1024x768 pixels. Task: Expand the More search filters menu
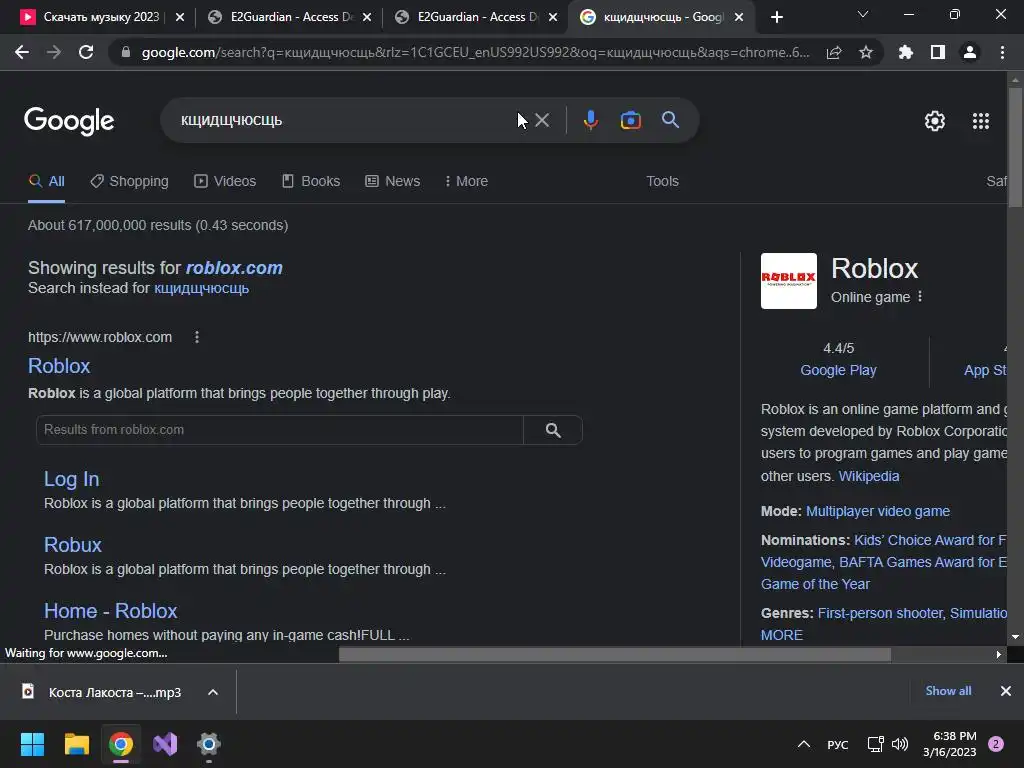[x=466, y=181]
